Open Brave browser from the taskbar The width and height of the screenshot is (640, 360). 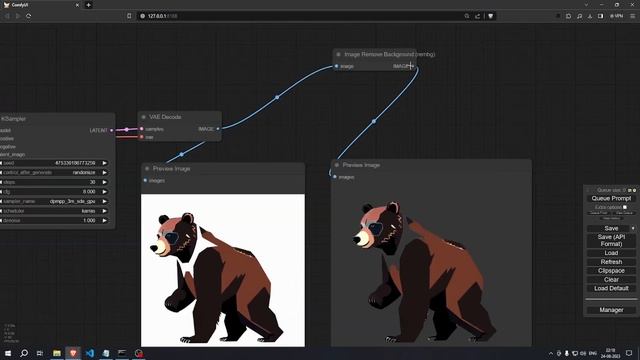coord(73,353)
